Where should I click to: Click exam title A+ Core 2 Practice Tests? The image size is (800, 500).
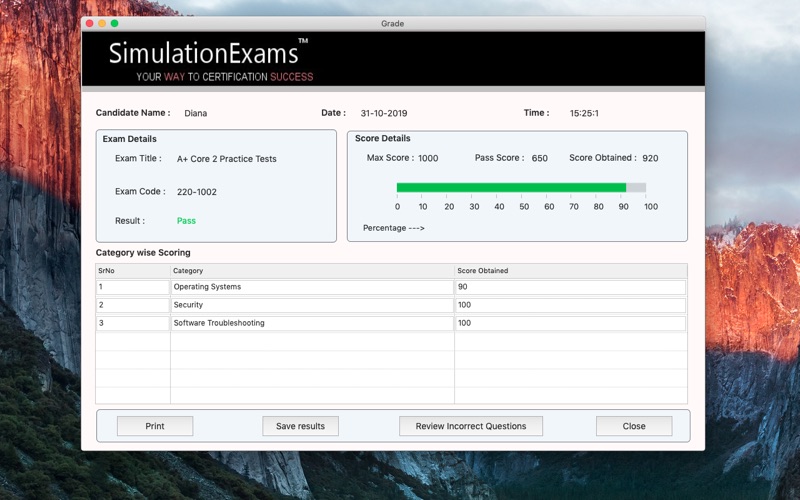pyautogui.click(x=227, y=159)
